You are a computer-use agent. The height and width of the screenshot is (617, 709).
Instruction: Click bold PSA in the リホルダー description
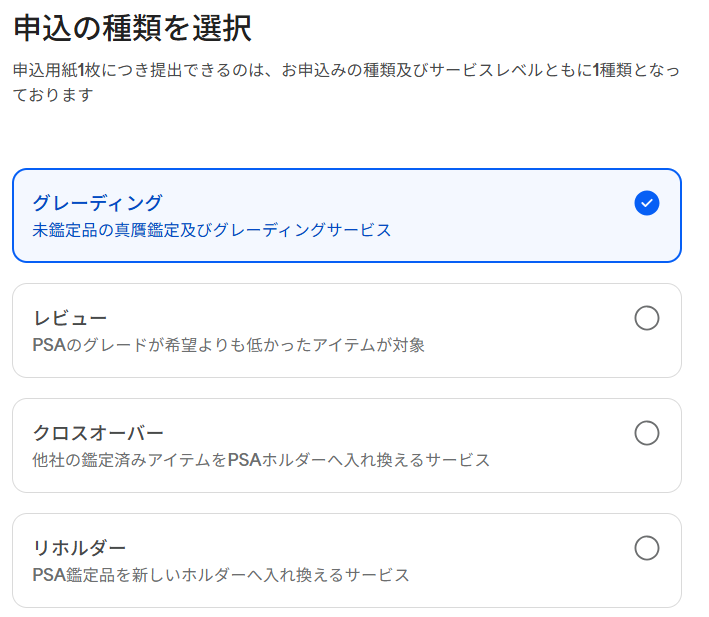[x=48, y=575]
